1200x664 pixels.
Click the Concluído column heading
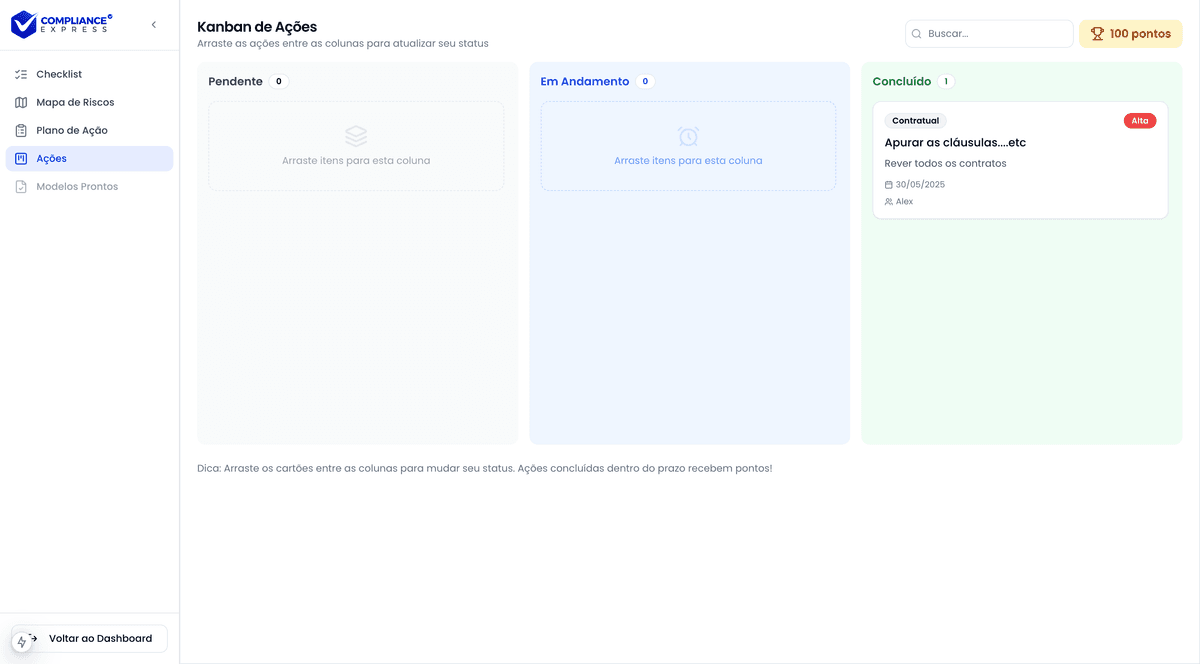pos(902,81)
